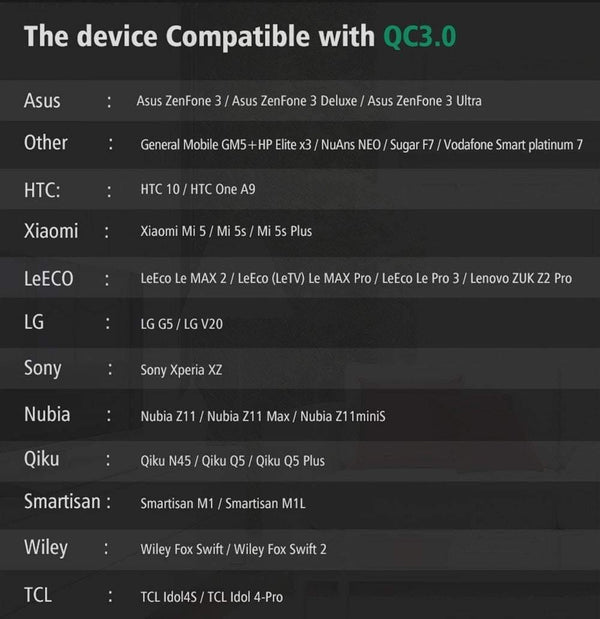Select the Asus brand label

(42, 100)
